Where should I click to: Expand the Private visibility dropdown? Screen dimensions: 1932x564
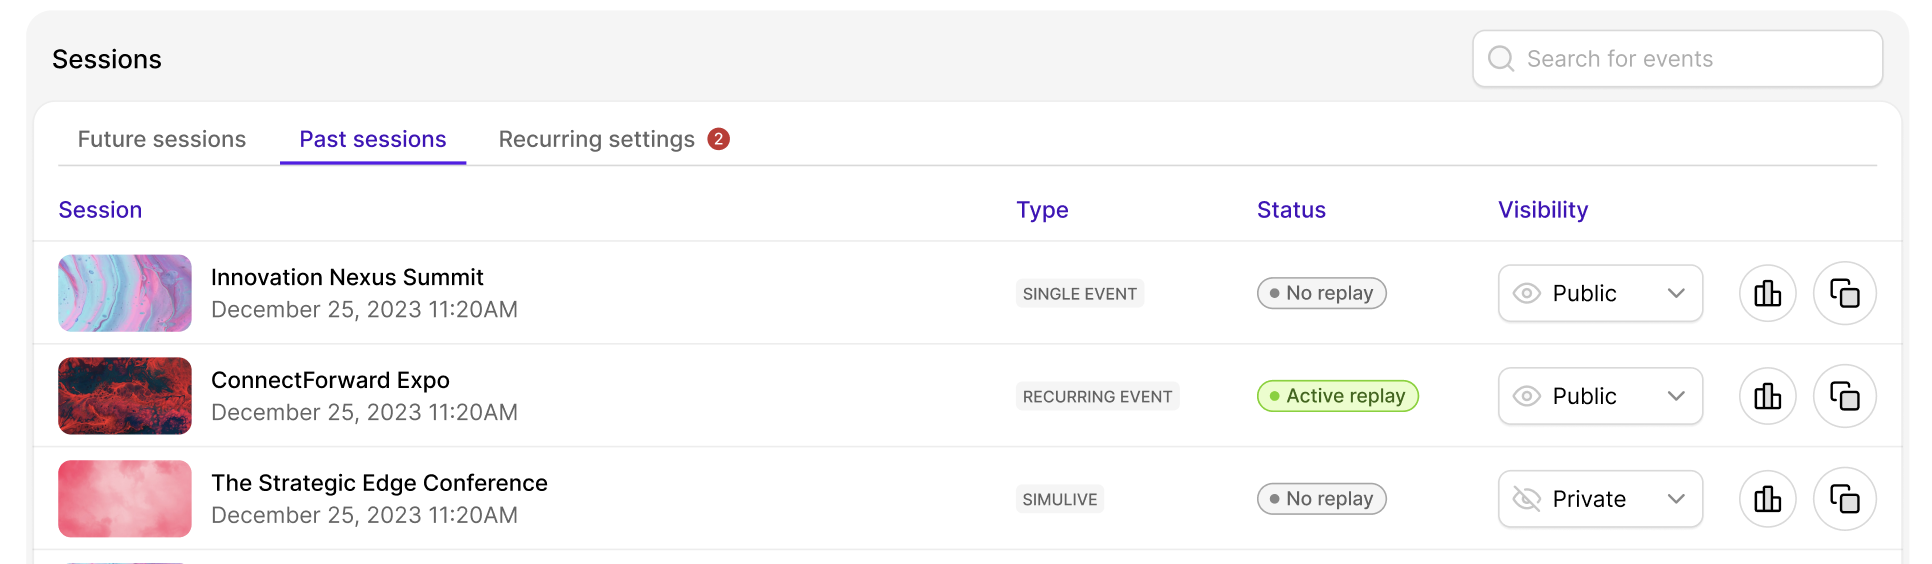tap(1600, 499)
